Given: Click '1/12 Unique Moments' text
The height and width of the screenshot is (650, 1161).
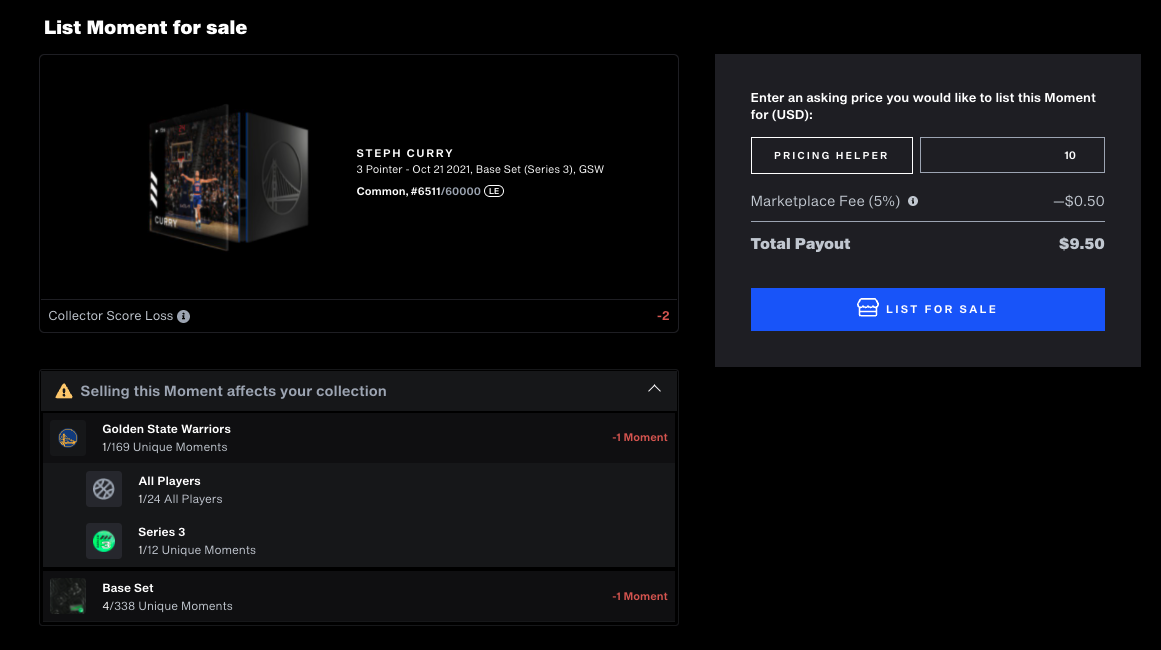Looking at the screenshot, I should click(x=197, y=550).
